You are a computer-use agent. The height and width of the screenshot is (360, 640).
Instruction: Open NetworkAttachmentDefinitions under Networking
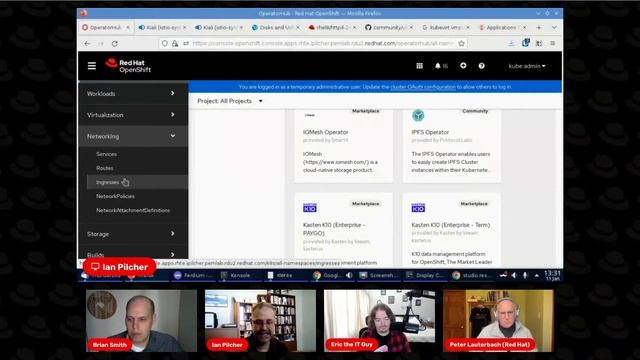click(x=133, y=210)
